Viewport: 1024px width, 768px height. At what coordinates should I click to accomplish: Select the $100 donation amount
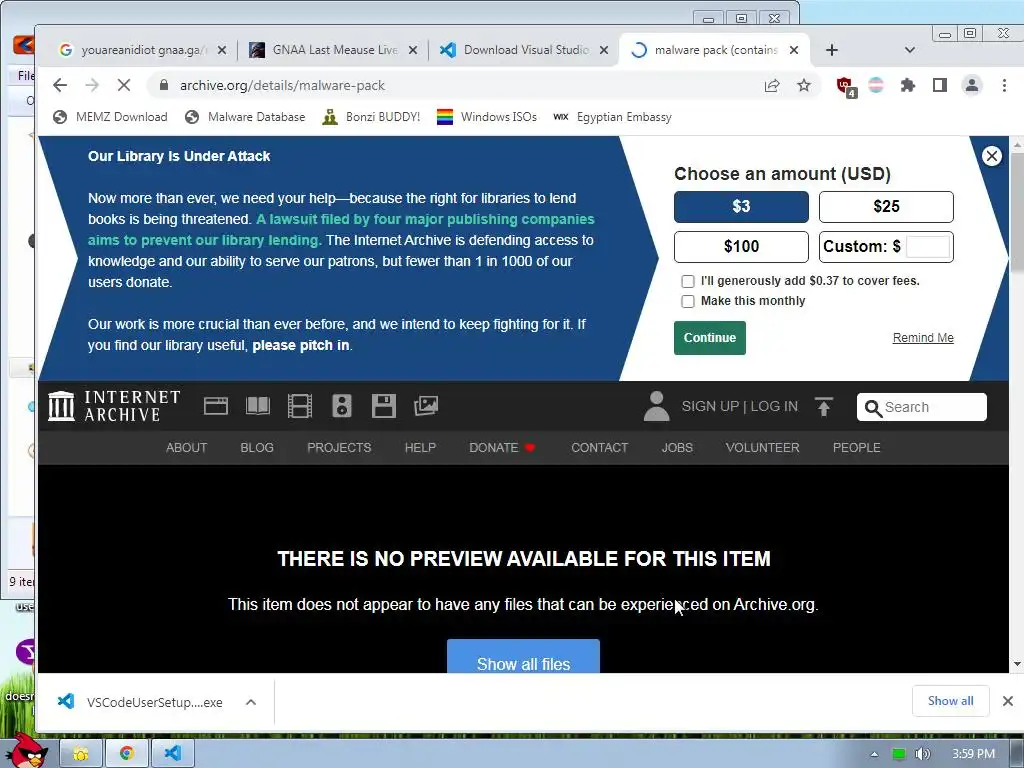point(741,247)
